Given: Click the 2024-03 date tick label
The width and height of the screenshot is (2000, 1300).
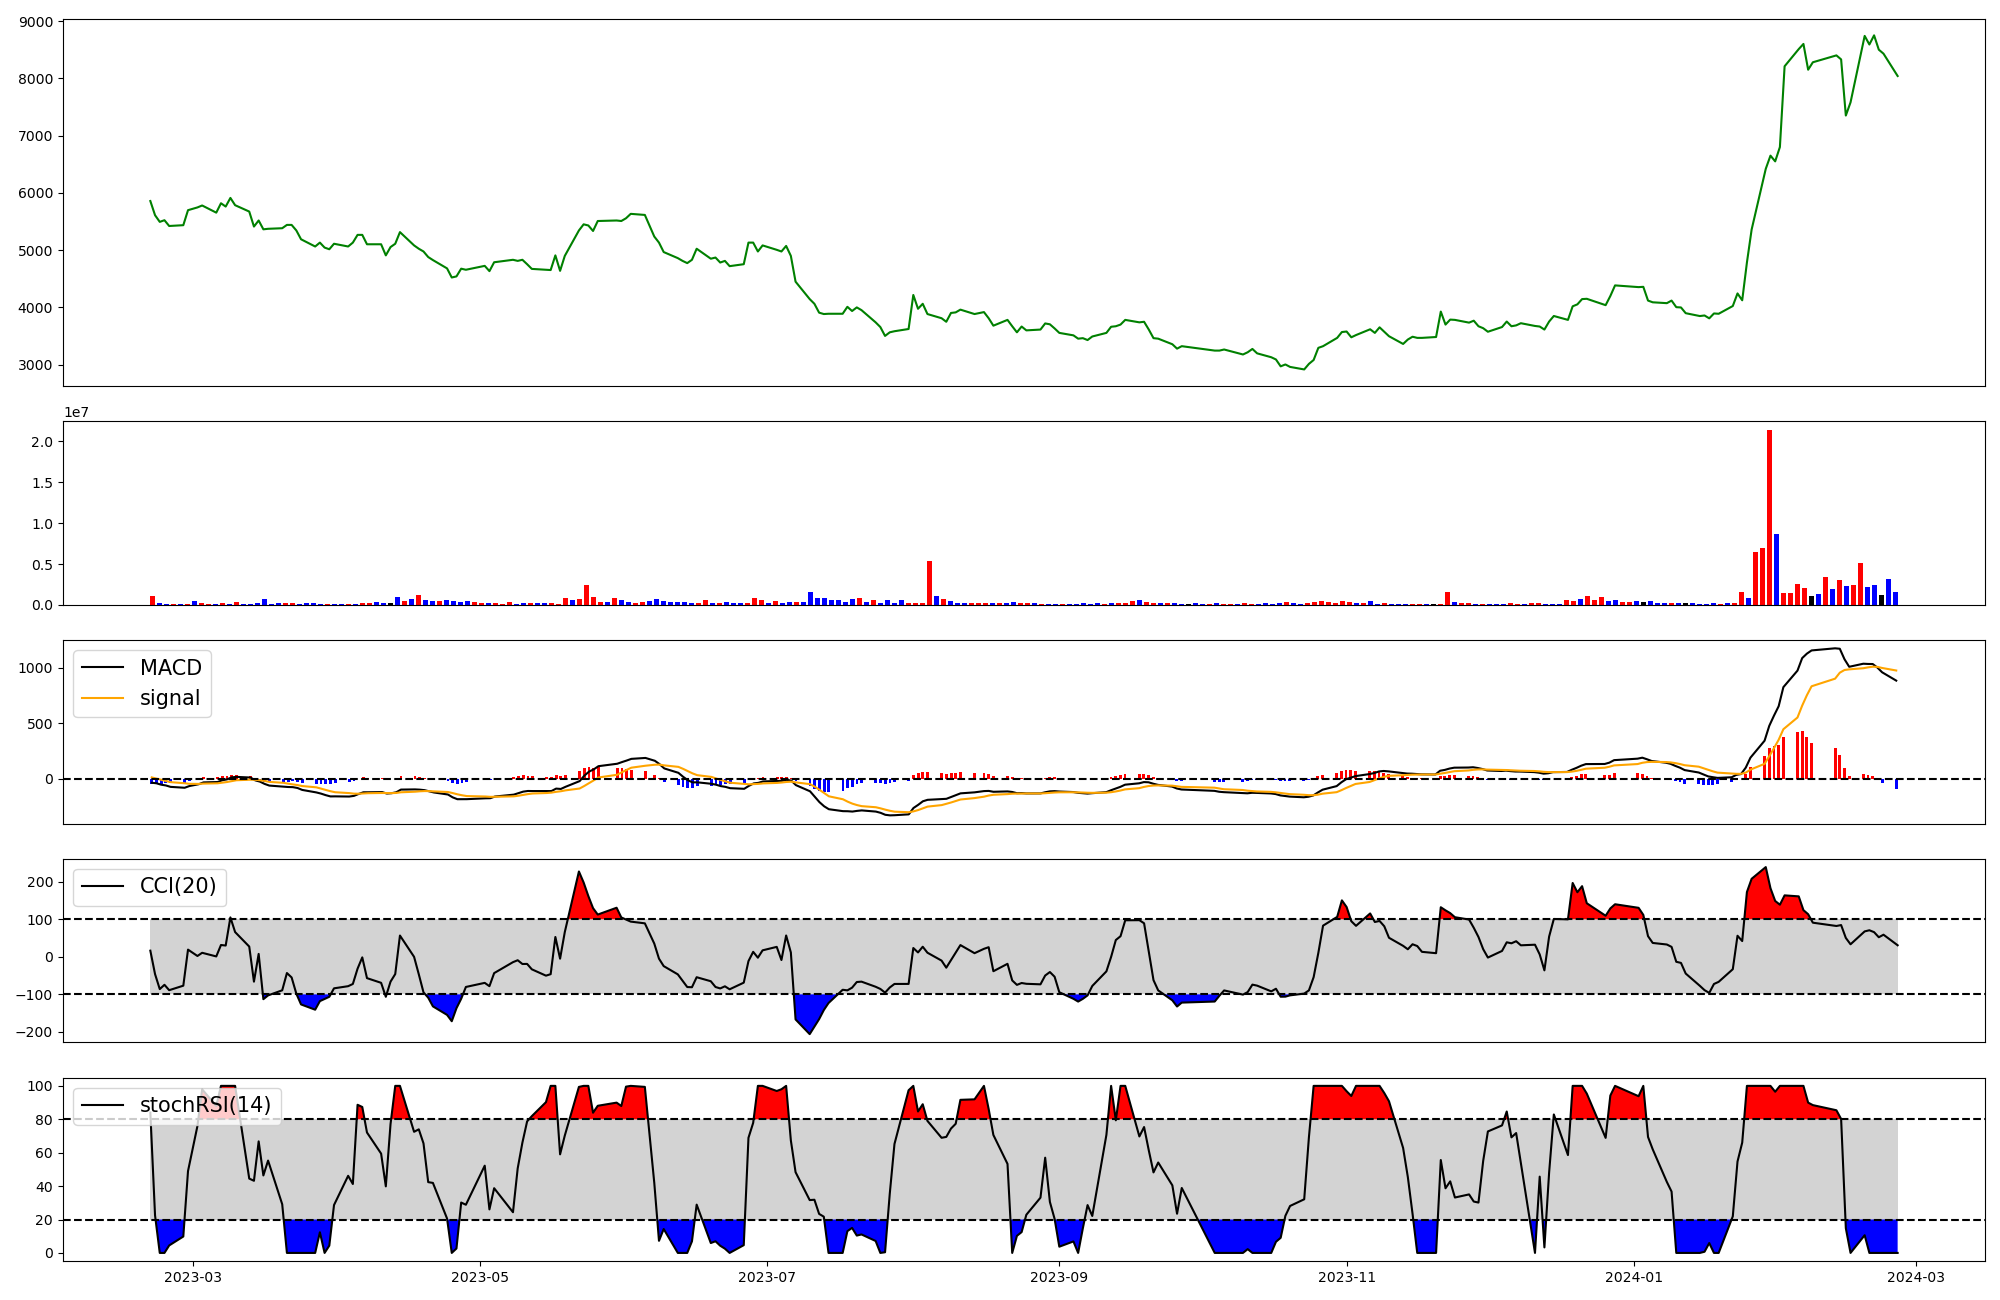Looking at the screenshot, I should point(1916,1277).
